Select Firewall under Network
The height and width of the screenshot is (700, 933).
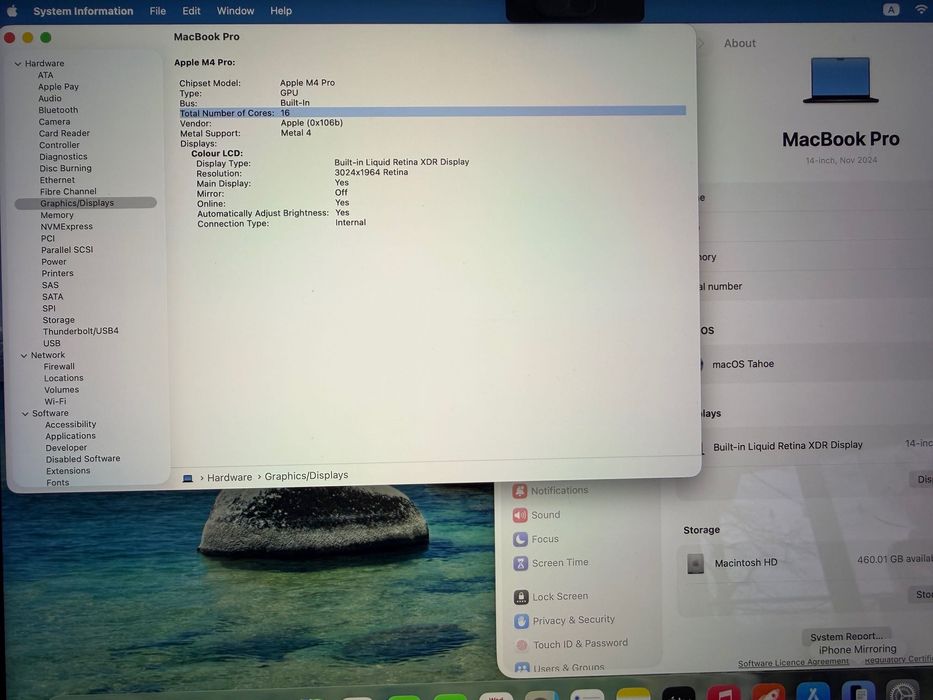click(59, 367)
